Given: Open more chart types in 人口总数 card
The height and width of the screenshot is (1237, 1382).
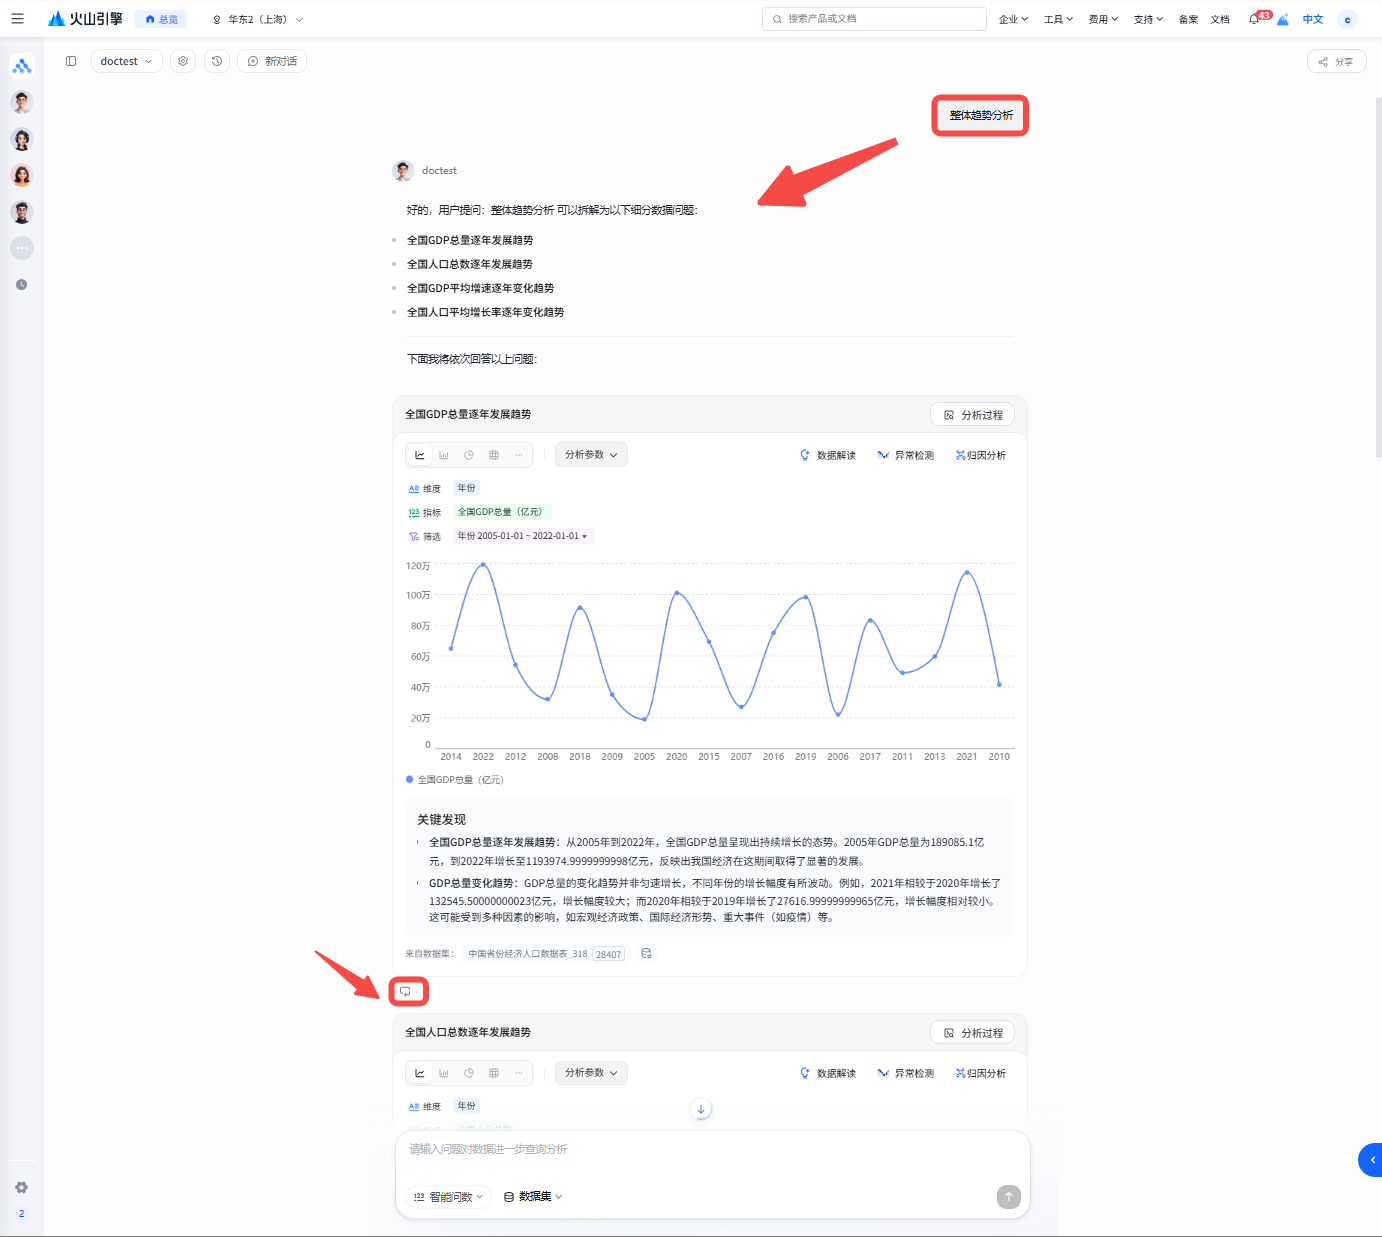Looking at the screenshot, I should (519, 1073).
